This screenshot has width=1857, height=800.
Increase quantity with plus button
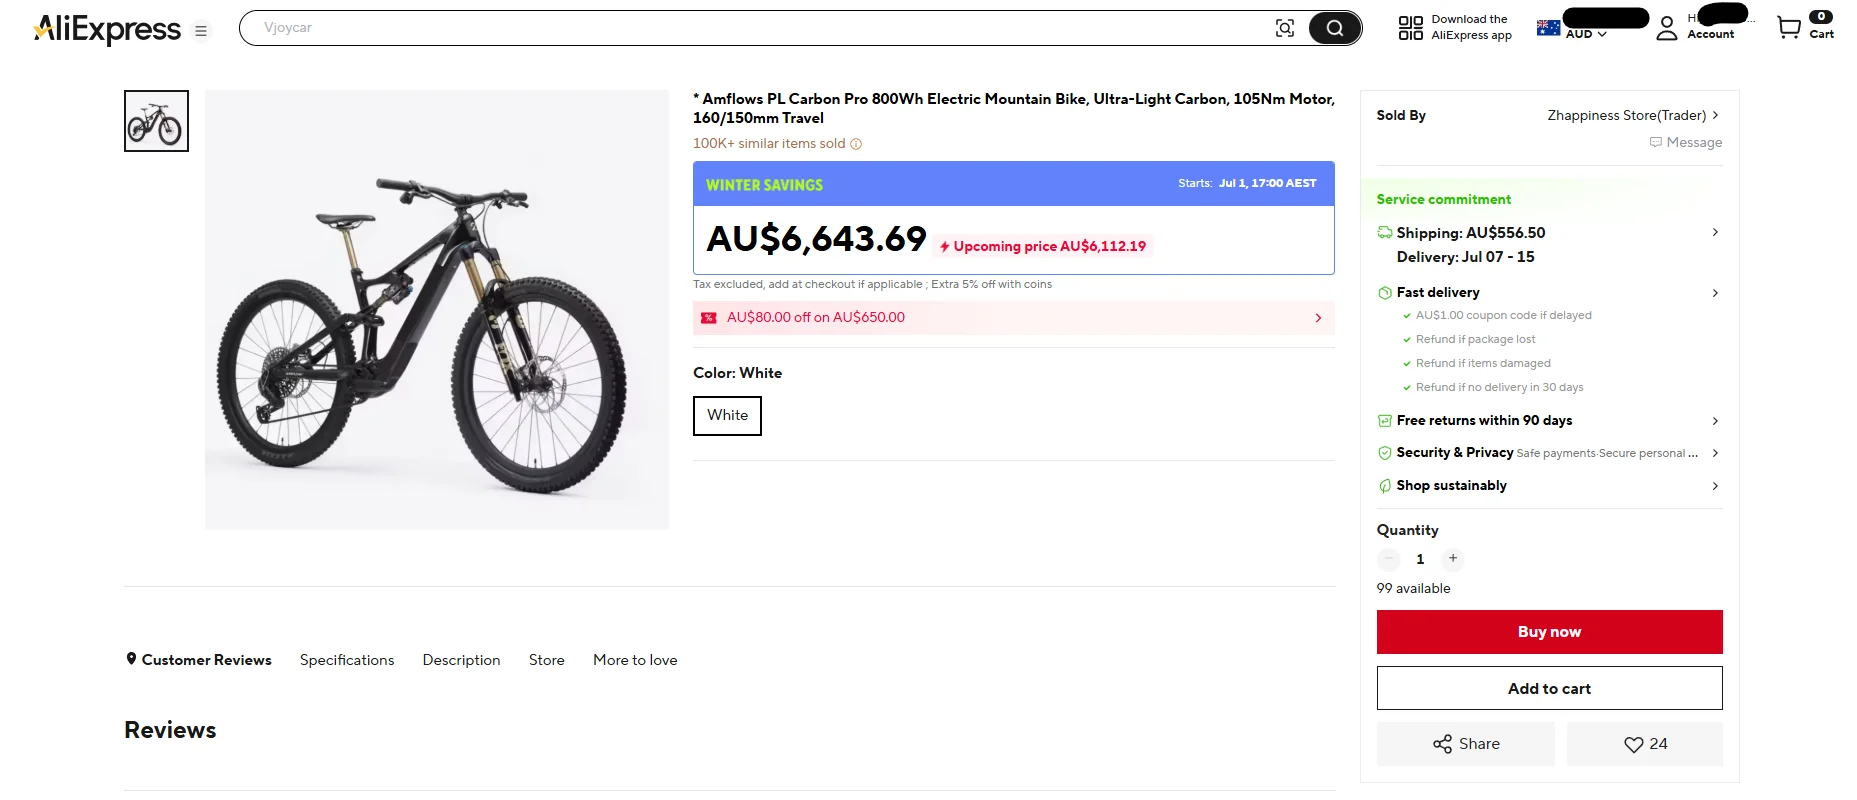point(1453,559)
